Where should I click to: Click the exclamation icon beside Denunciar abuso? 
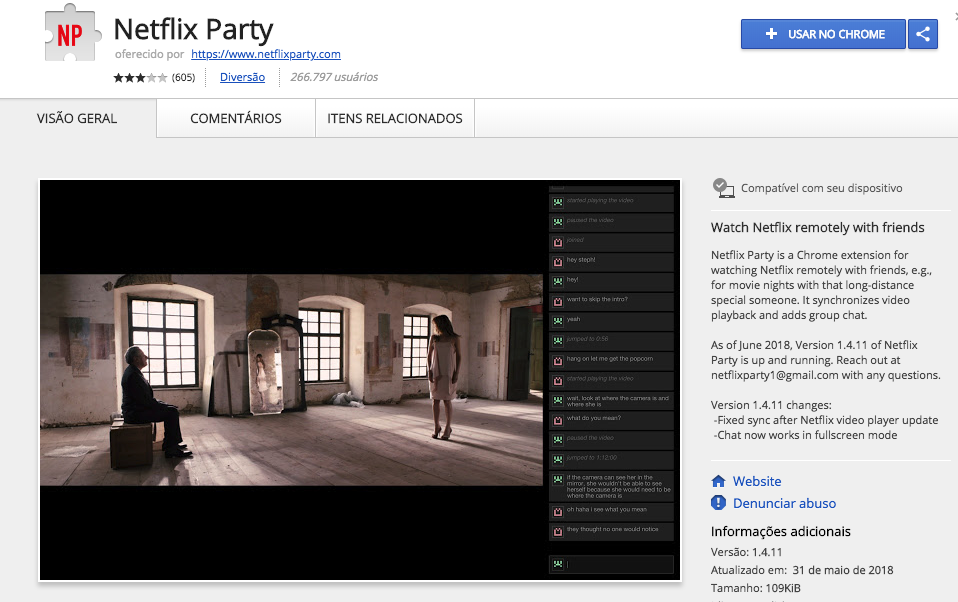click(718, 503)
